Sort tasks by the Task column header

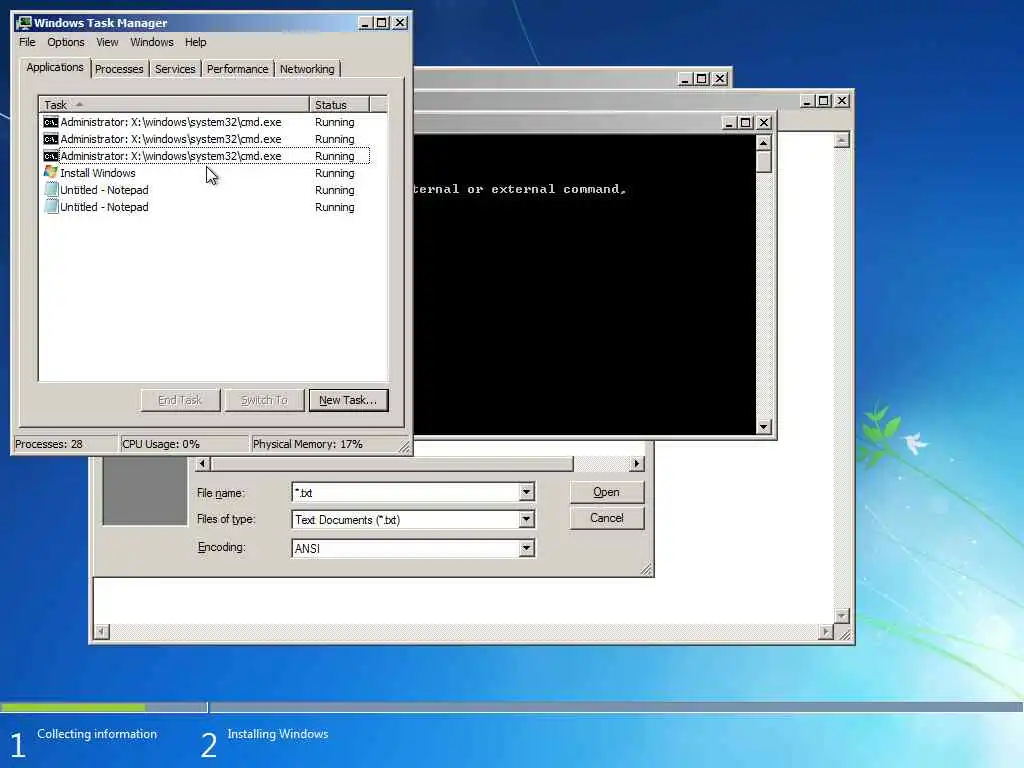(174, 104)
